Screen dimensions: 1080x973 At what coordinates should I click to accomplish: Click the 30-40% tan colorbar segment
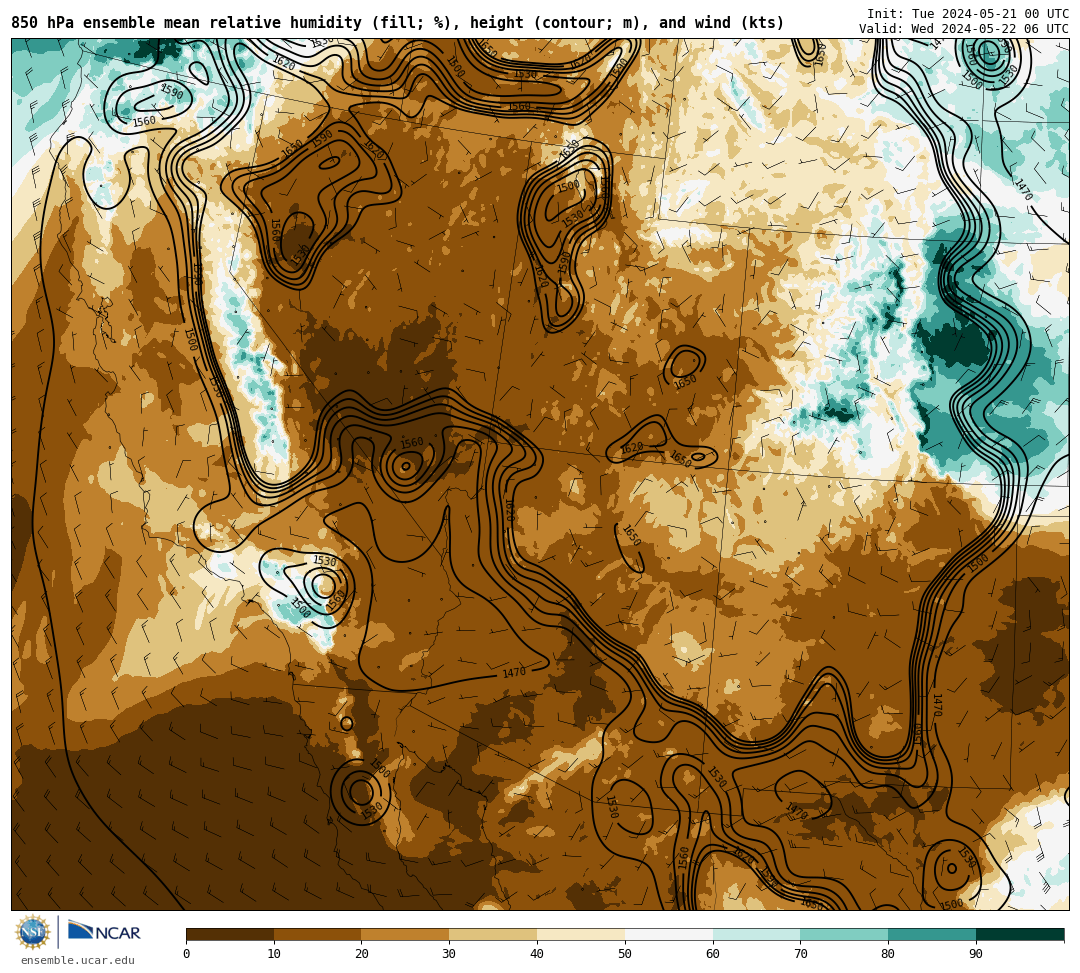pos(493,934)
